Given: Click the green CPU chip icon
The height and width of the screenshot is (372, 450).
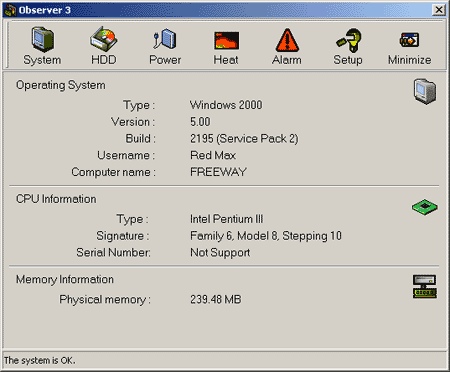Looking at the screenshot, I should coord(425,207).
